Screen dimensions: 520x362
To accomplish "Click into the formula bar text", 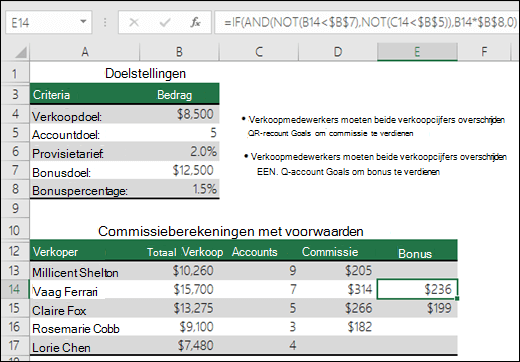I will (367, 22).
